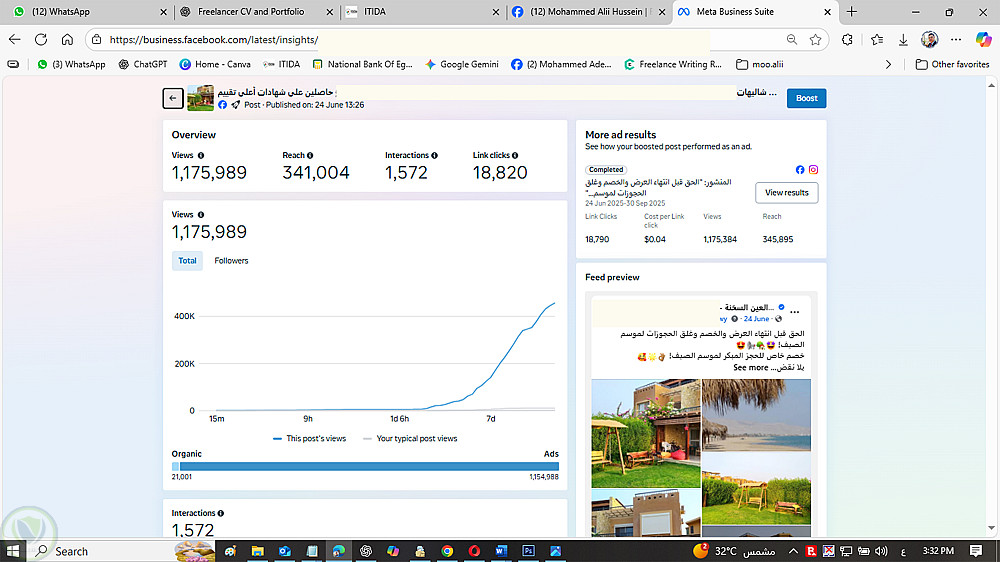Switch to the ITIDA browser tab
Image resolution: width=1000 pixels, height=562 pixels.
pyautogui.click(x=421, y=11)
